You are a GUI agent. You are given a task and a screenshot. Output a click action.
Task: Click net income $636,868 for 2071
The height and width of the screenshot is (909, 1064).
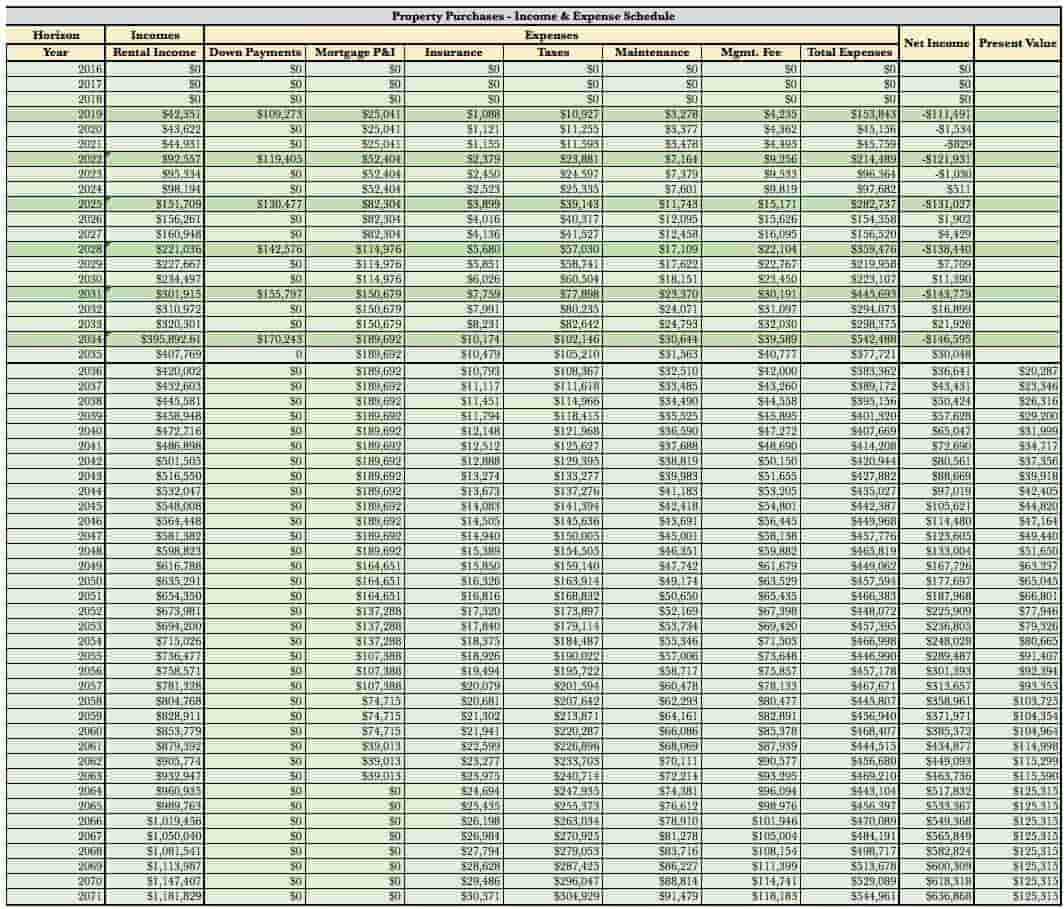click(x=936, y=896)
